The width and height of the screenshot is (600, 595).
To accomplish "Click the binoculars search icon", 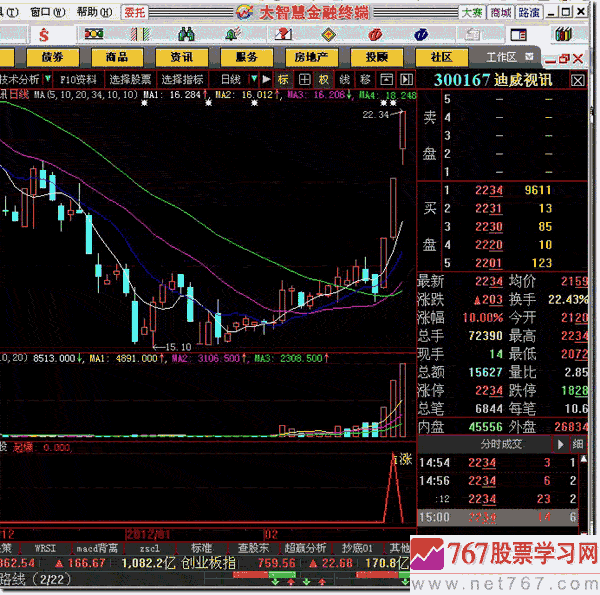I will click(186, 34).
